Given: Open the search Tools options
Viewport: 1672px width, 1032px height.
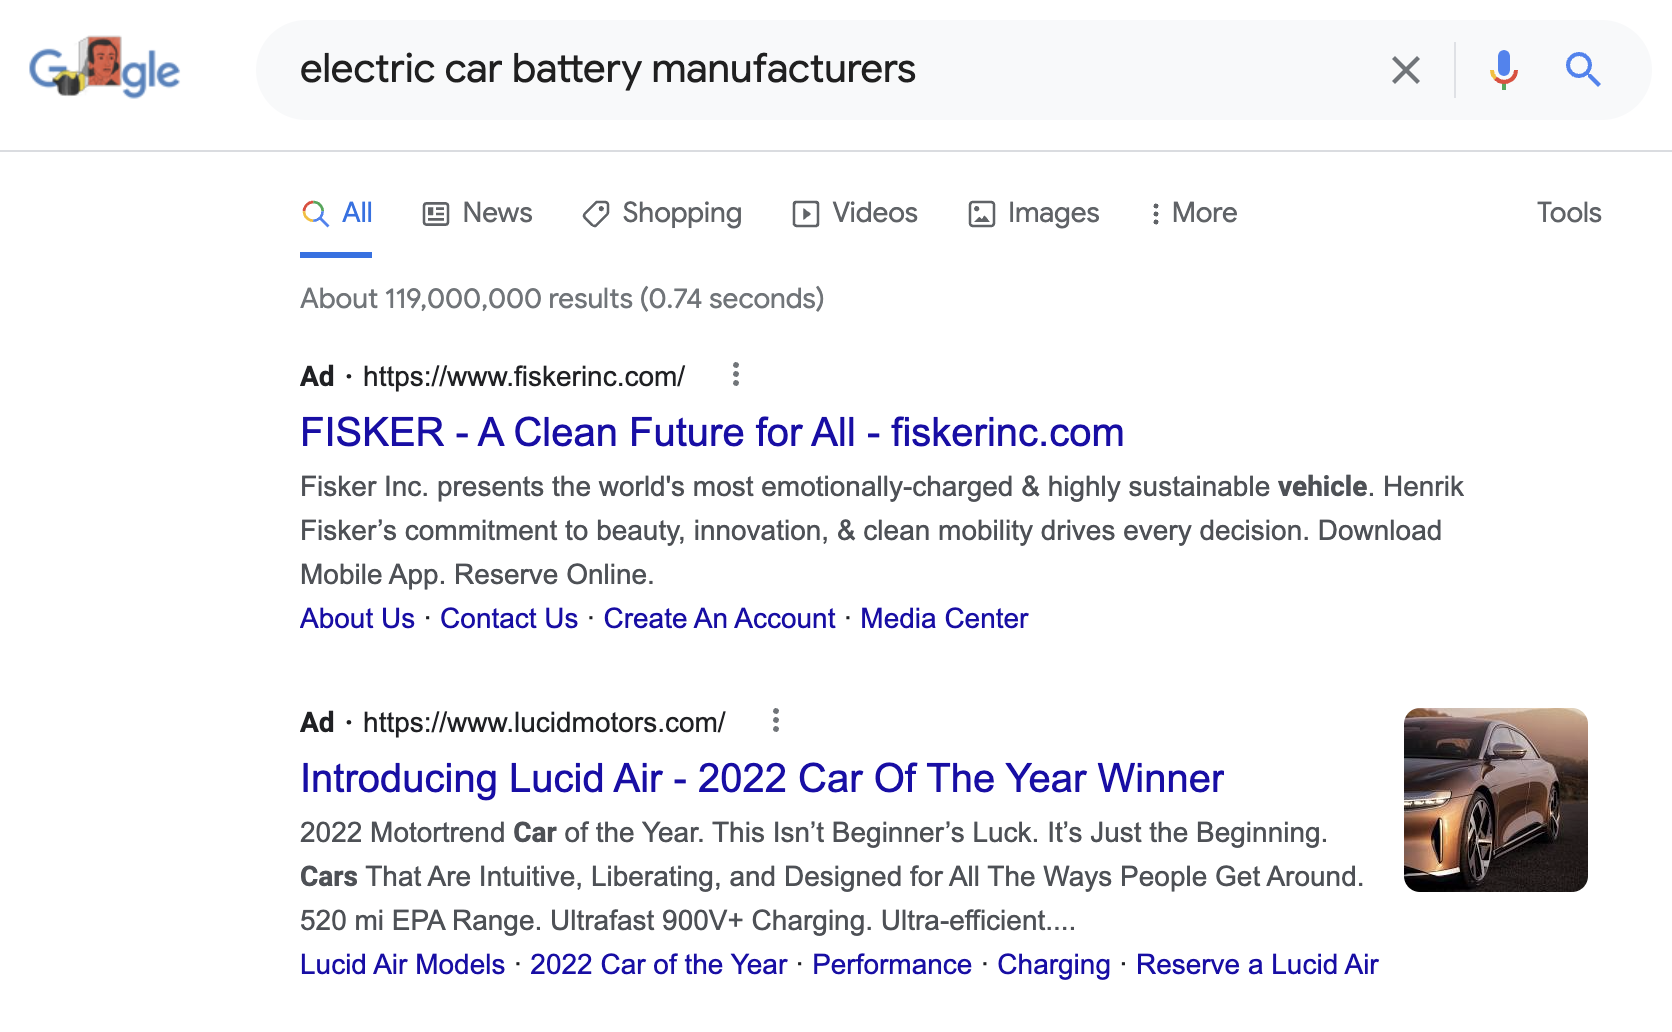Looking at the screenshot, I should tap(1569, 213).
